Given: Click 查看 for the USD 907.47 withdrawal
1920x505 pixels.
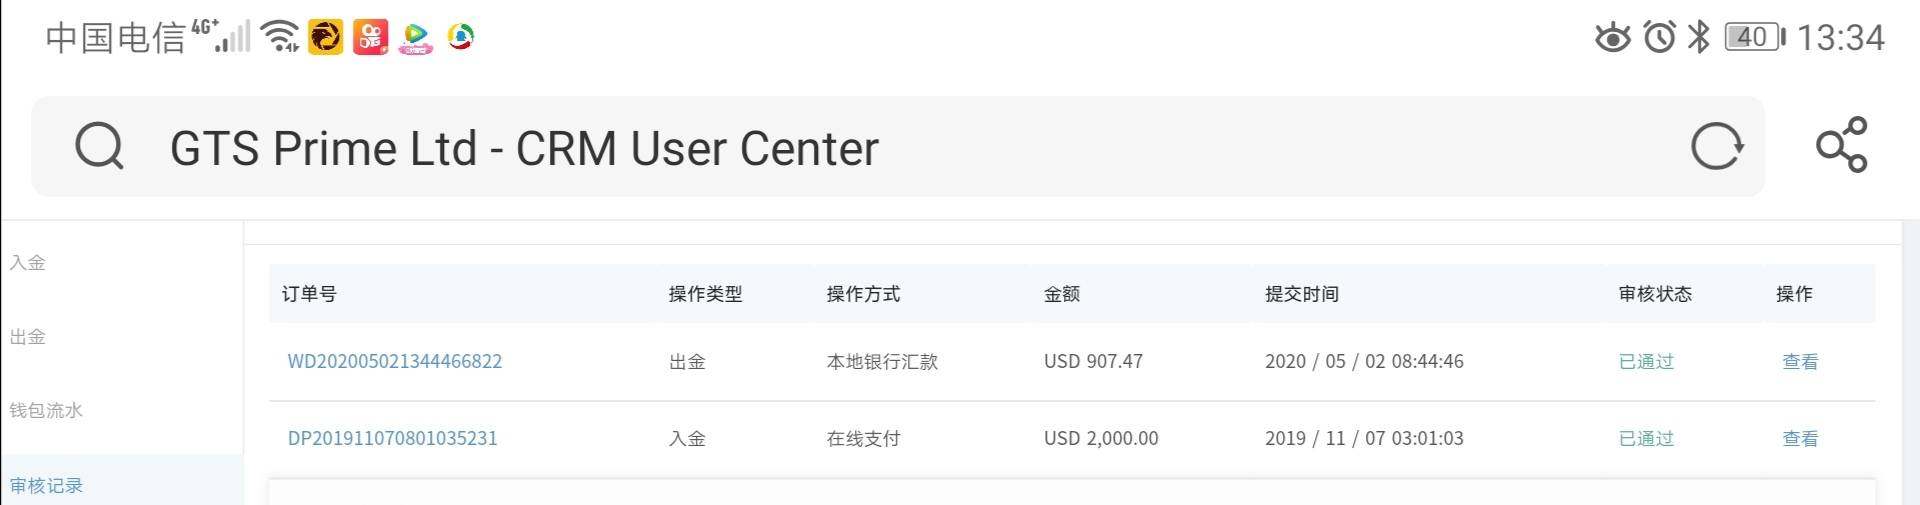Looking at the screenshot, I should click(x=1800, y=362).
